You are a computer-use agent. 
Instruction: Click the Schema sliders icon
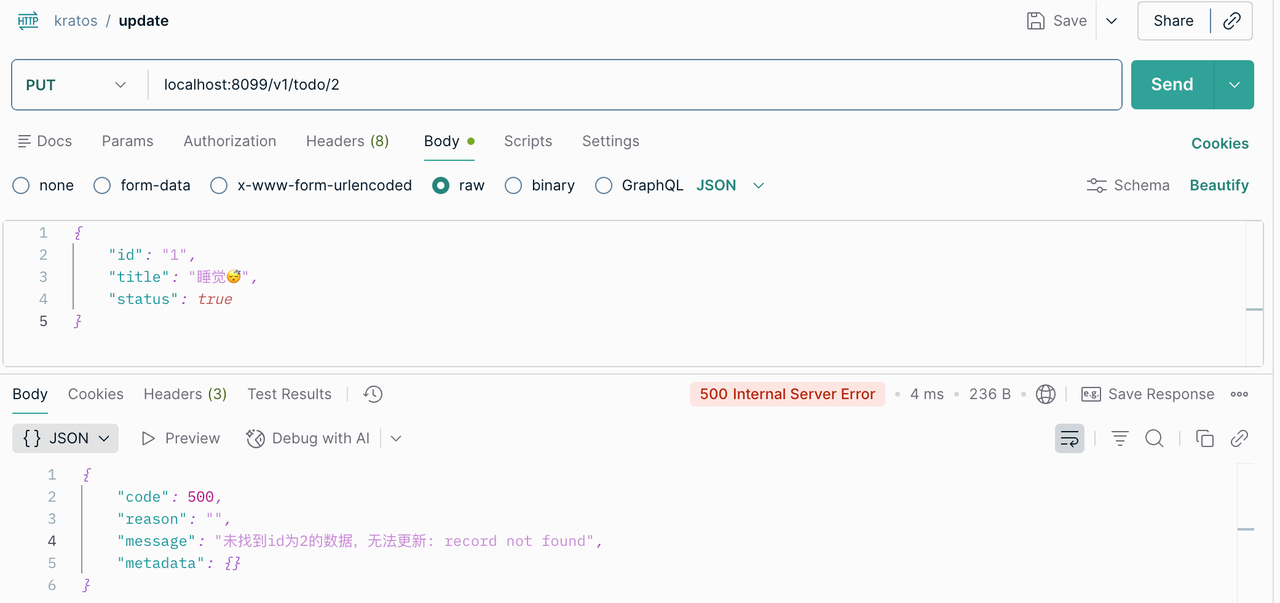1097,185
